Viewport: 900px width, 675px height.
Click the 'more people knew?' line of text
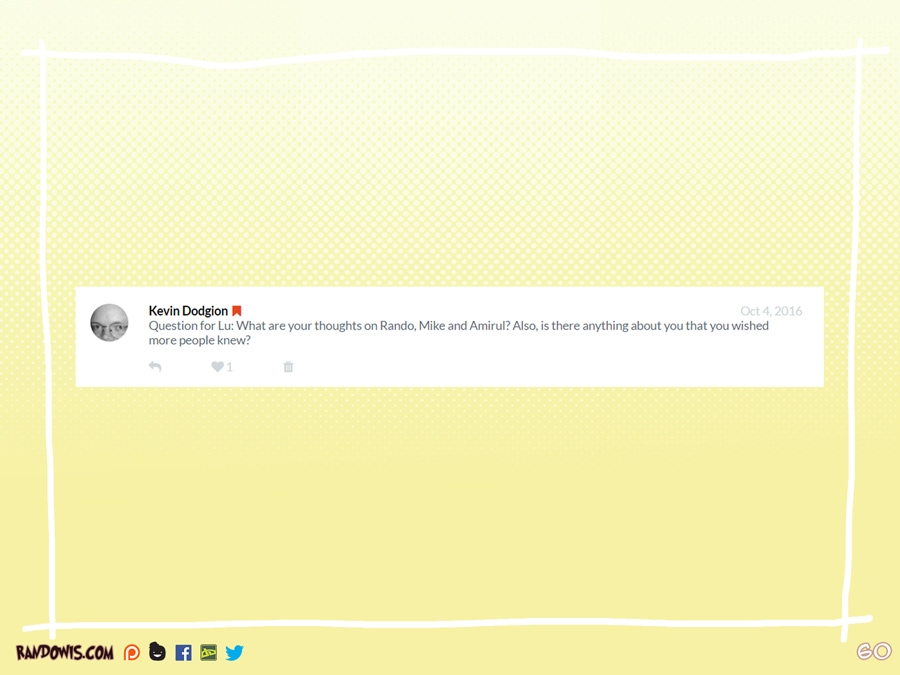coord(199,340)
